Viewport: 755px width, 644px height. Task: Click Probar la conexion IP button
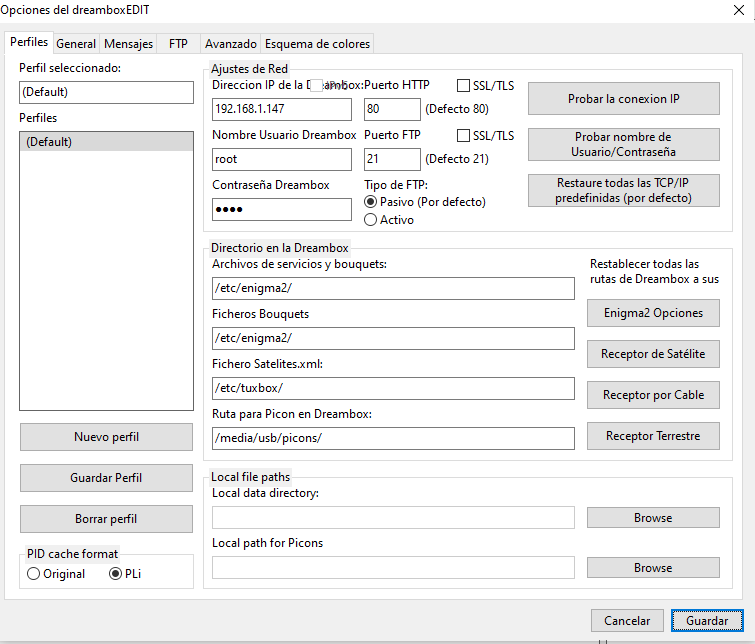click(623, 99)
